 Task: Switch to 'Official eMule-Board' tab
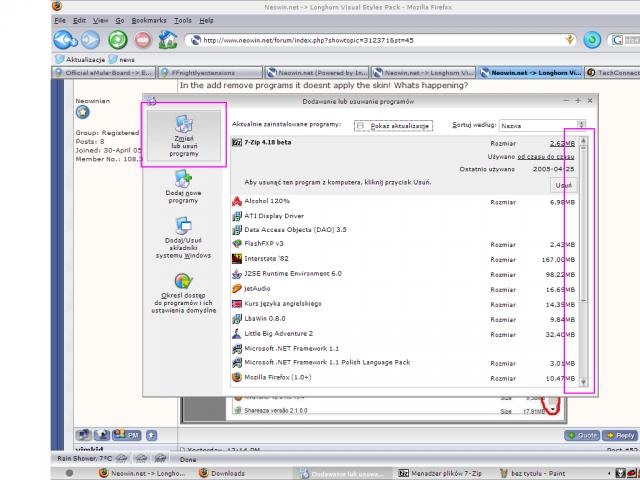[104, 73]
